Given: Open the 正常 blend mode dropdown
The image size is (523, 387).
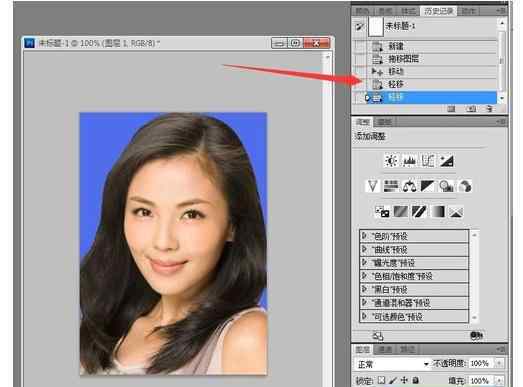Looking at the screenshot, I should coord(392,364).
